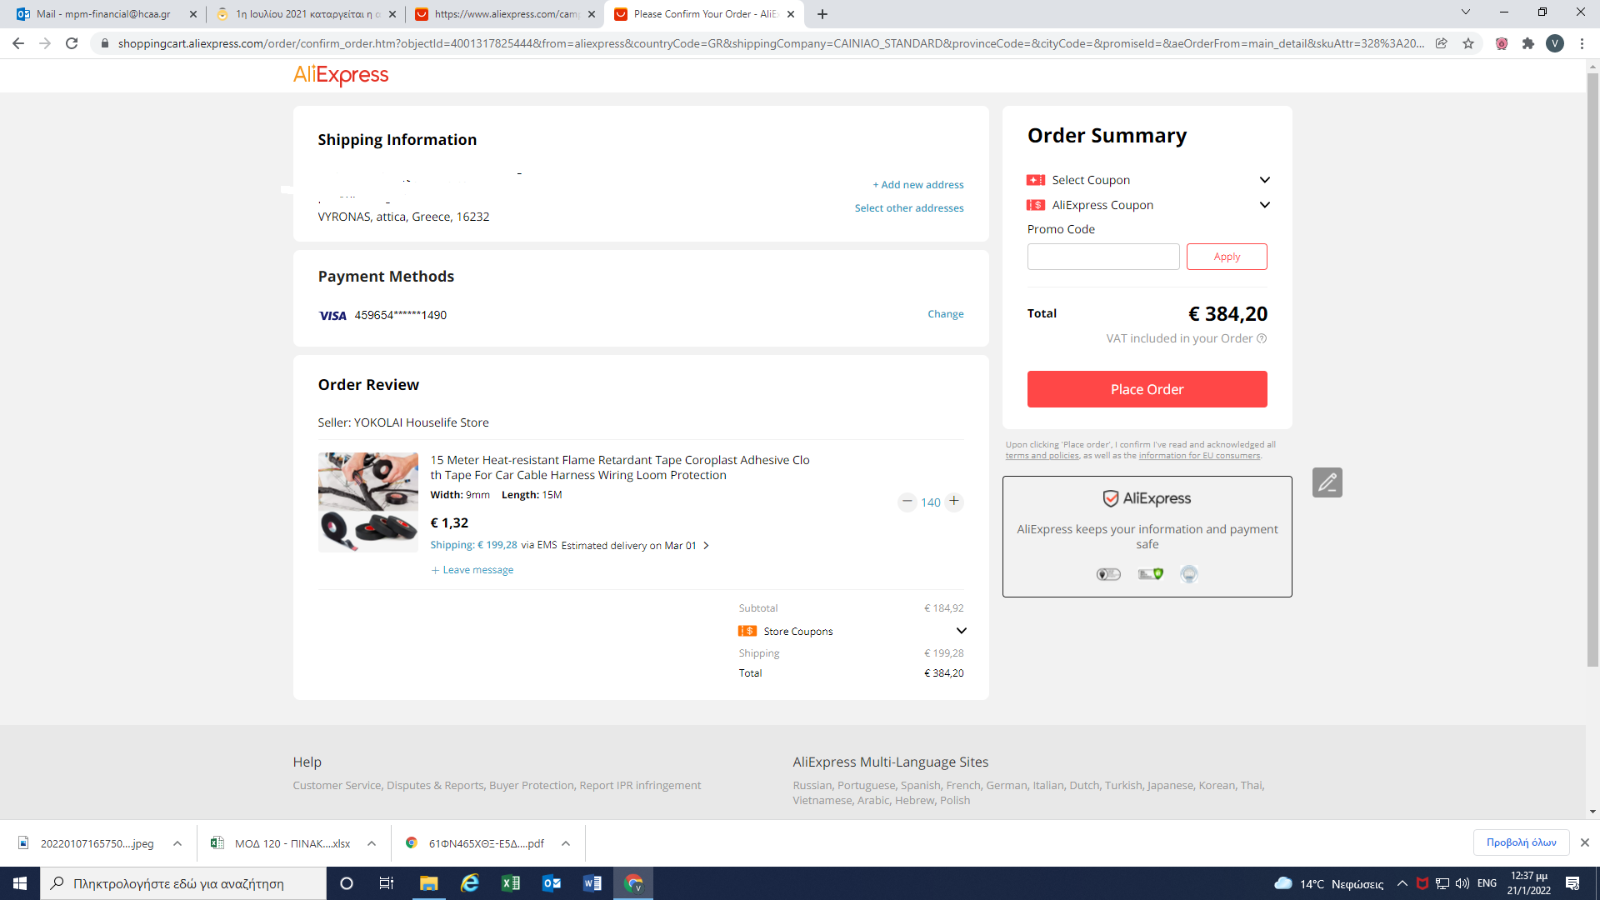Reload the current page
Image resolution: width=1600 pixels, height=900 pixels.
(72, 43)
